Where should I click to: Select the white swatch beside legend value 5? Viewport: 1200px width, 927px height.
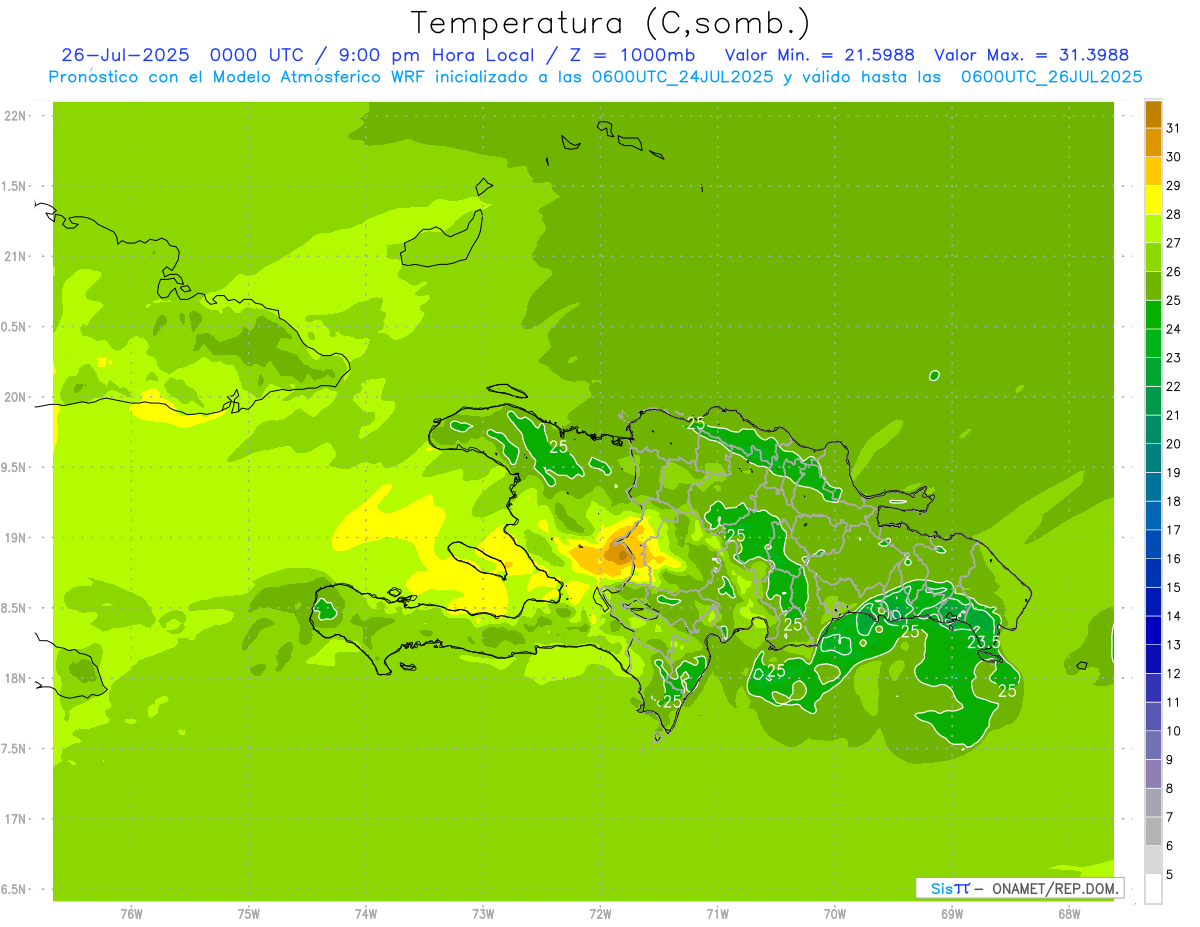[1153, 888]
